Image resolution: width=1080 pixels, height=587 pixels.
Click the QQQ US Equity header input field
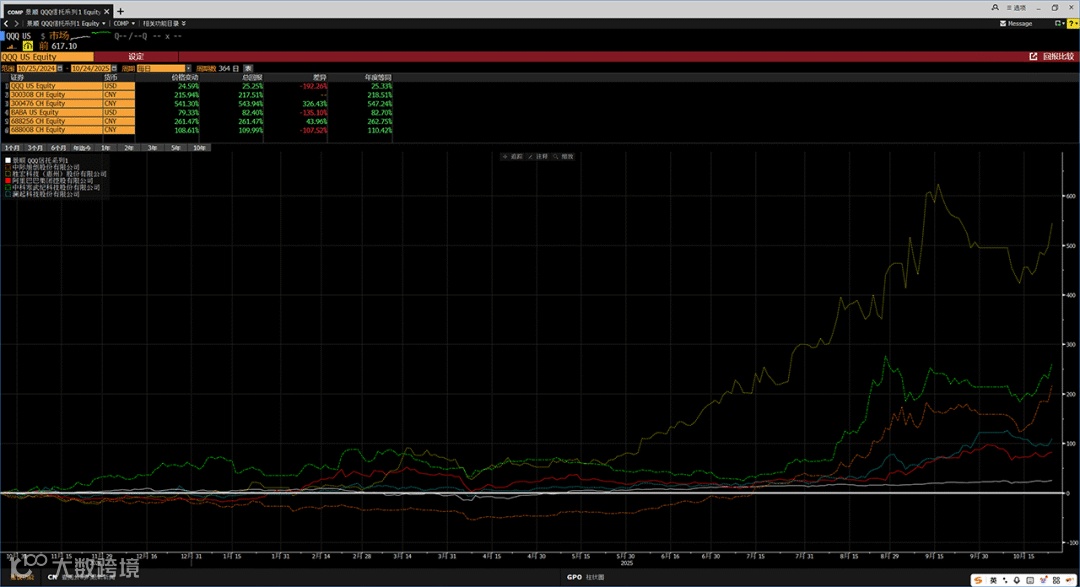pyautogui.click(x=47, y=56)
